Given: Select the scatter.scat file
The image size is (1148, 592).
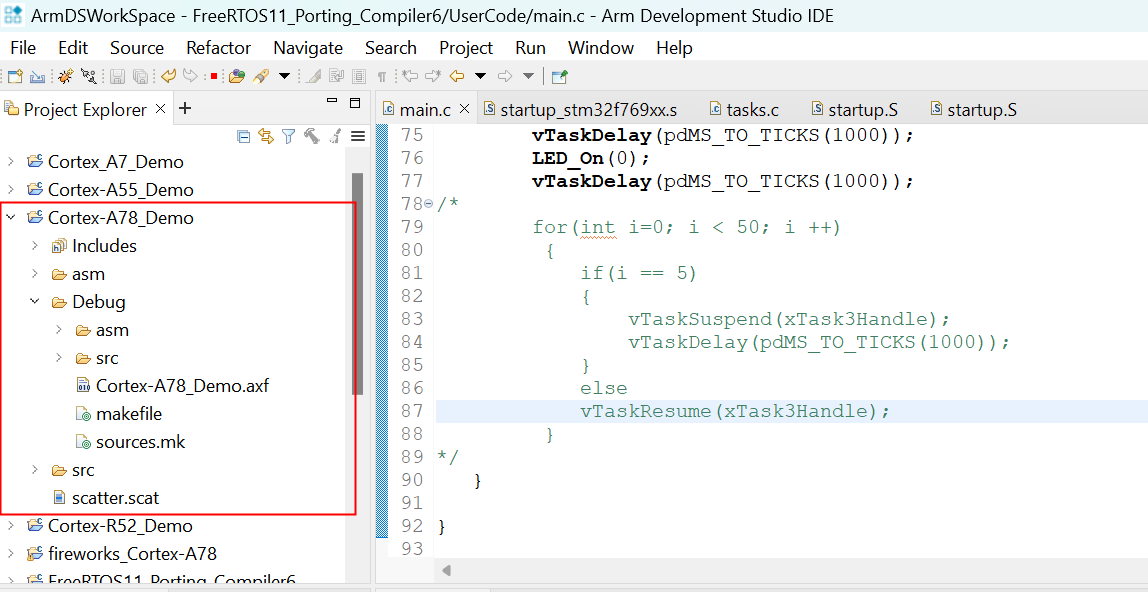Looking at the screenshot, I should click(115, 498).
